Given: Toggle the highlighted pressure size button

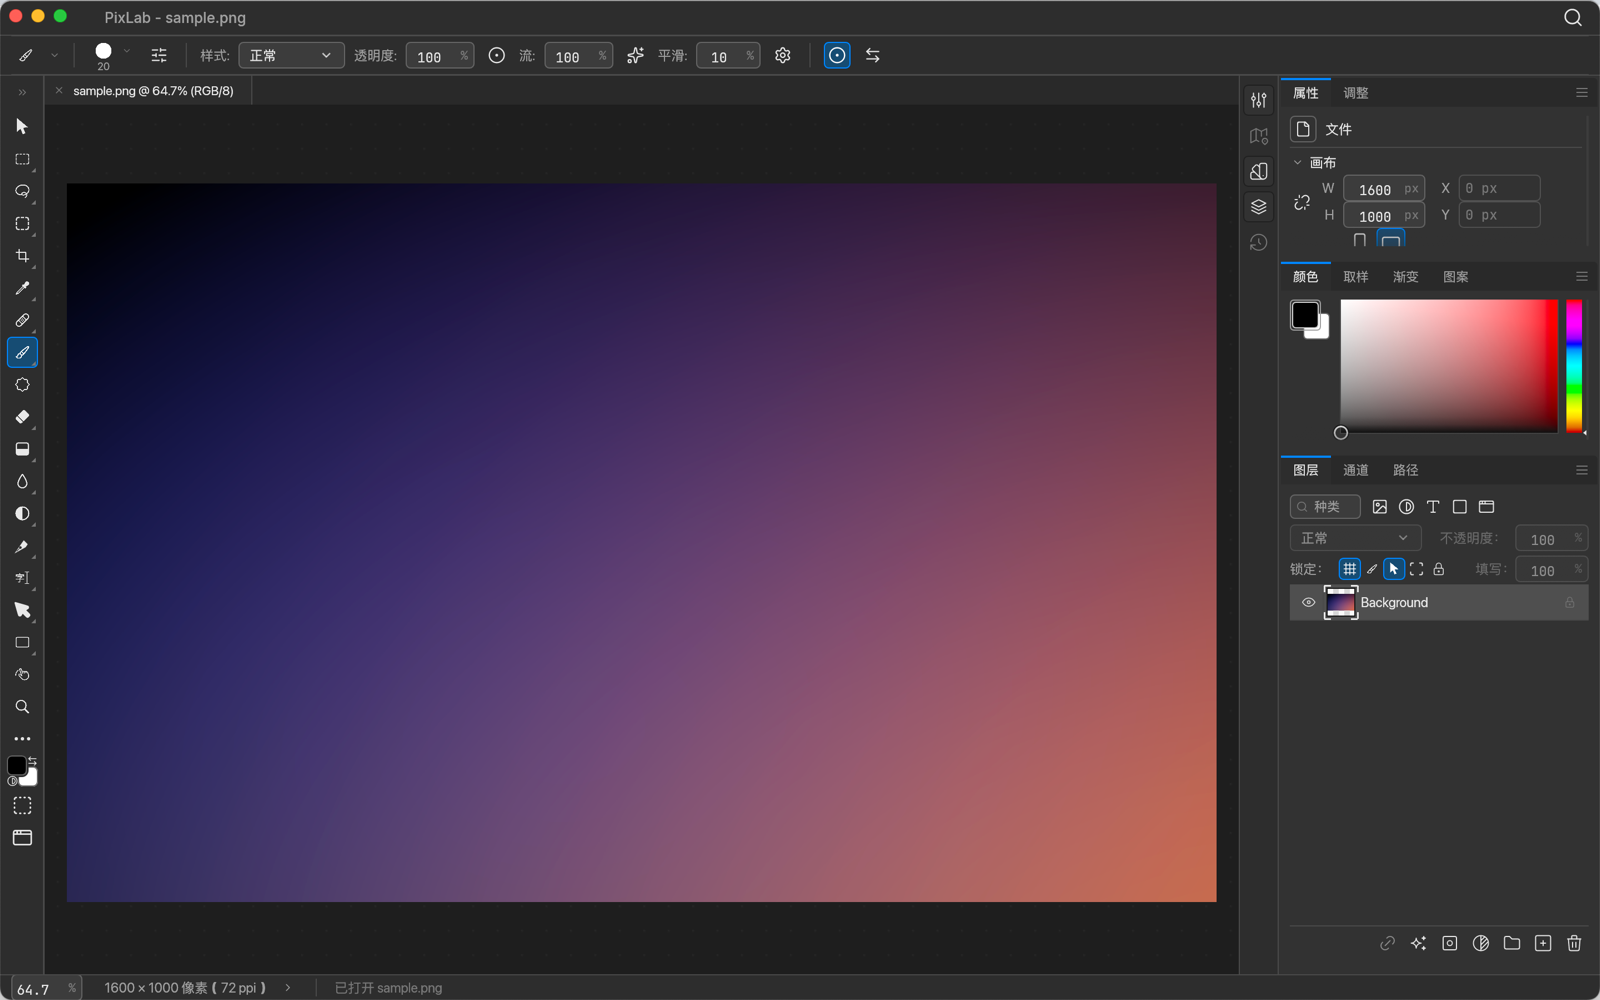Looking at the screenshot, I should (837, 56).
